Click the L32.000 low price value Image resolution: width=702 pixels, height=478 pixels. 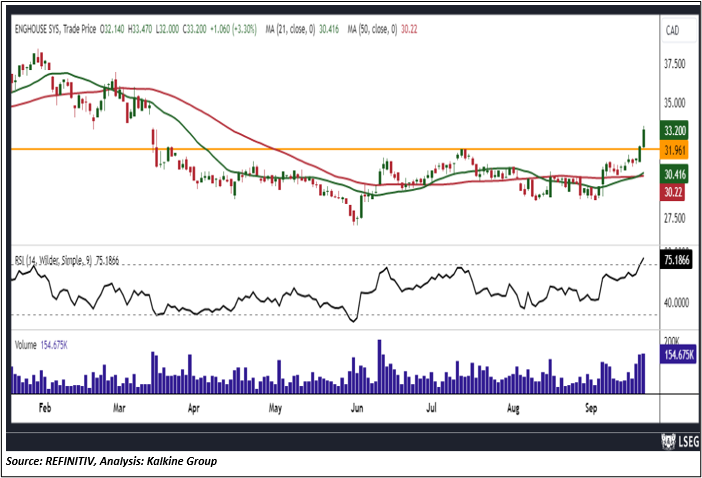pos(167,30)
